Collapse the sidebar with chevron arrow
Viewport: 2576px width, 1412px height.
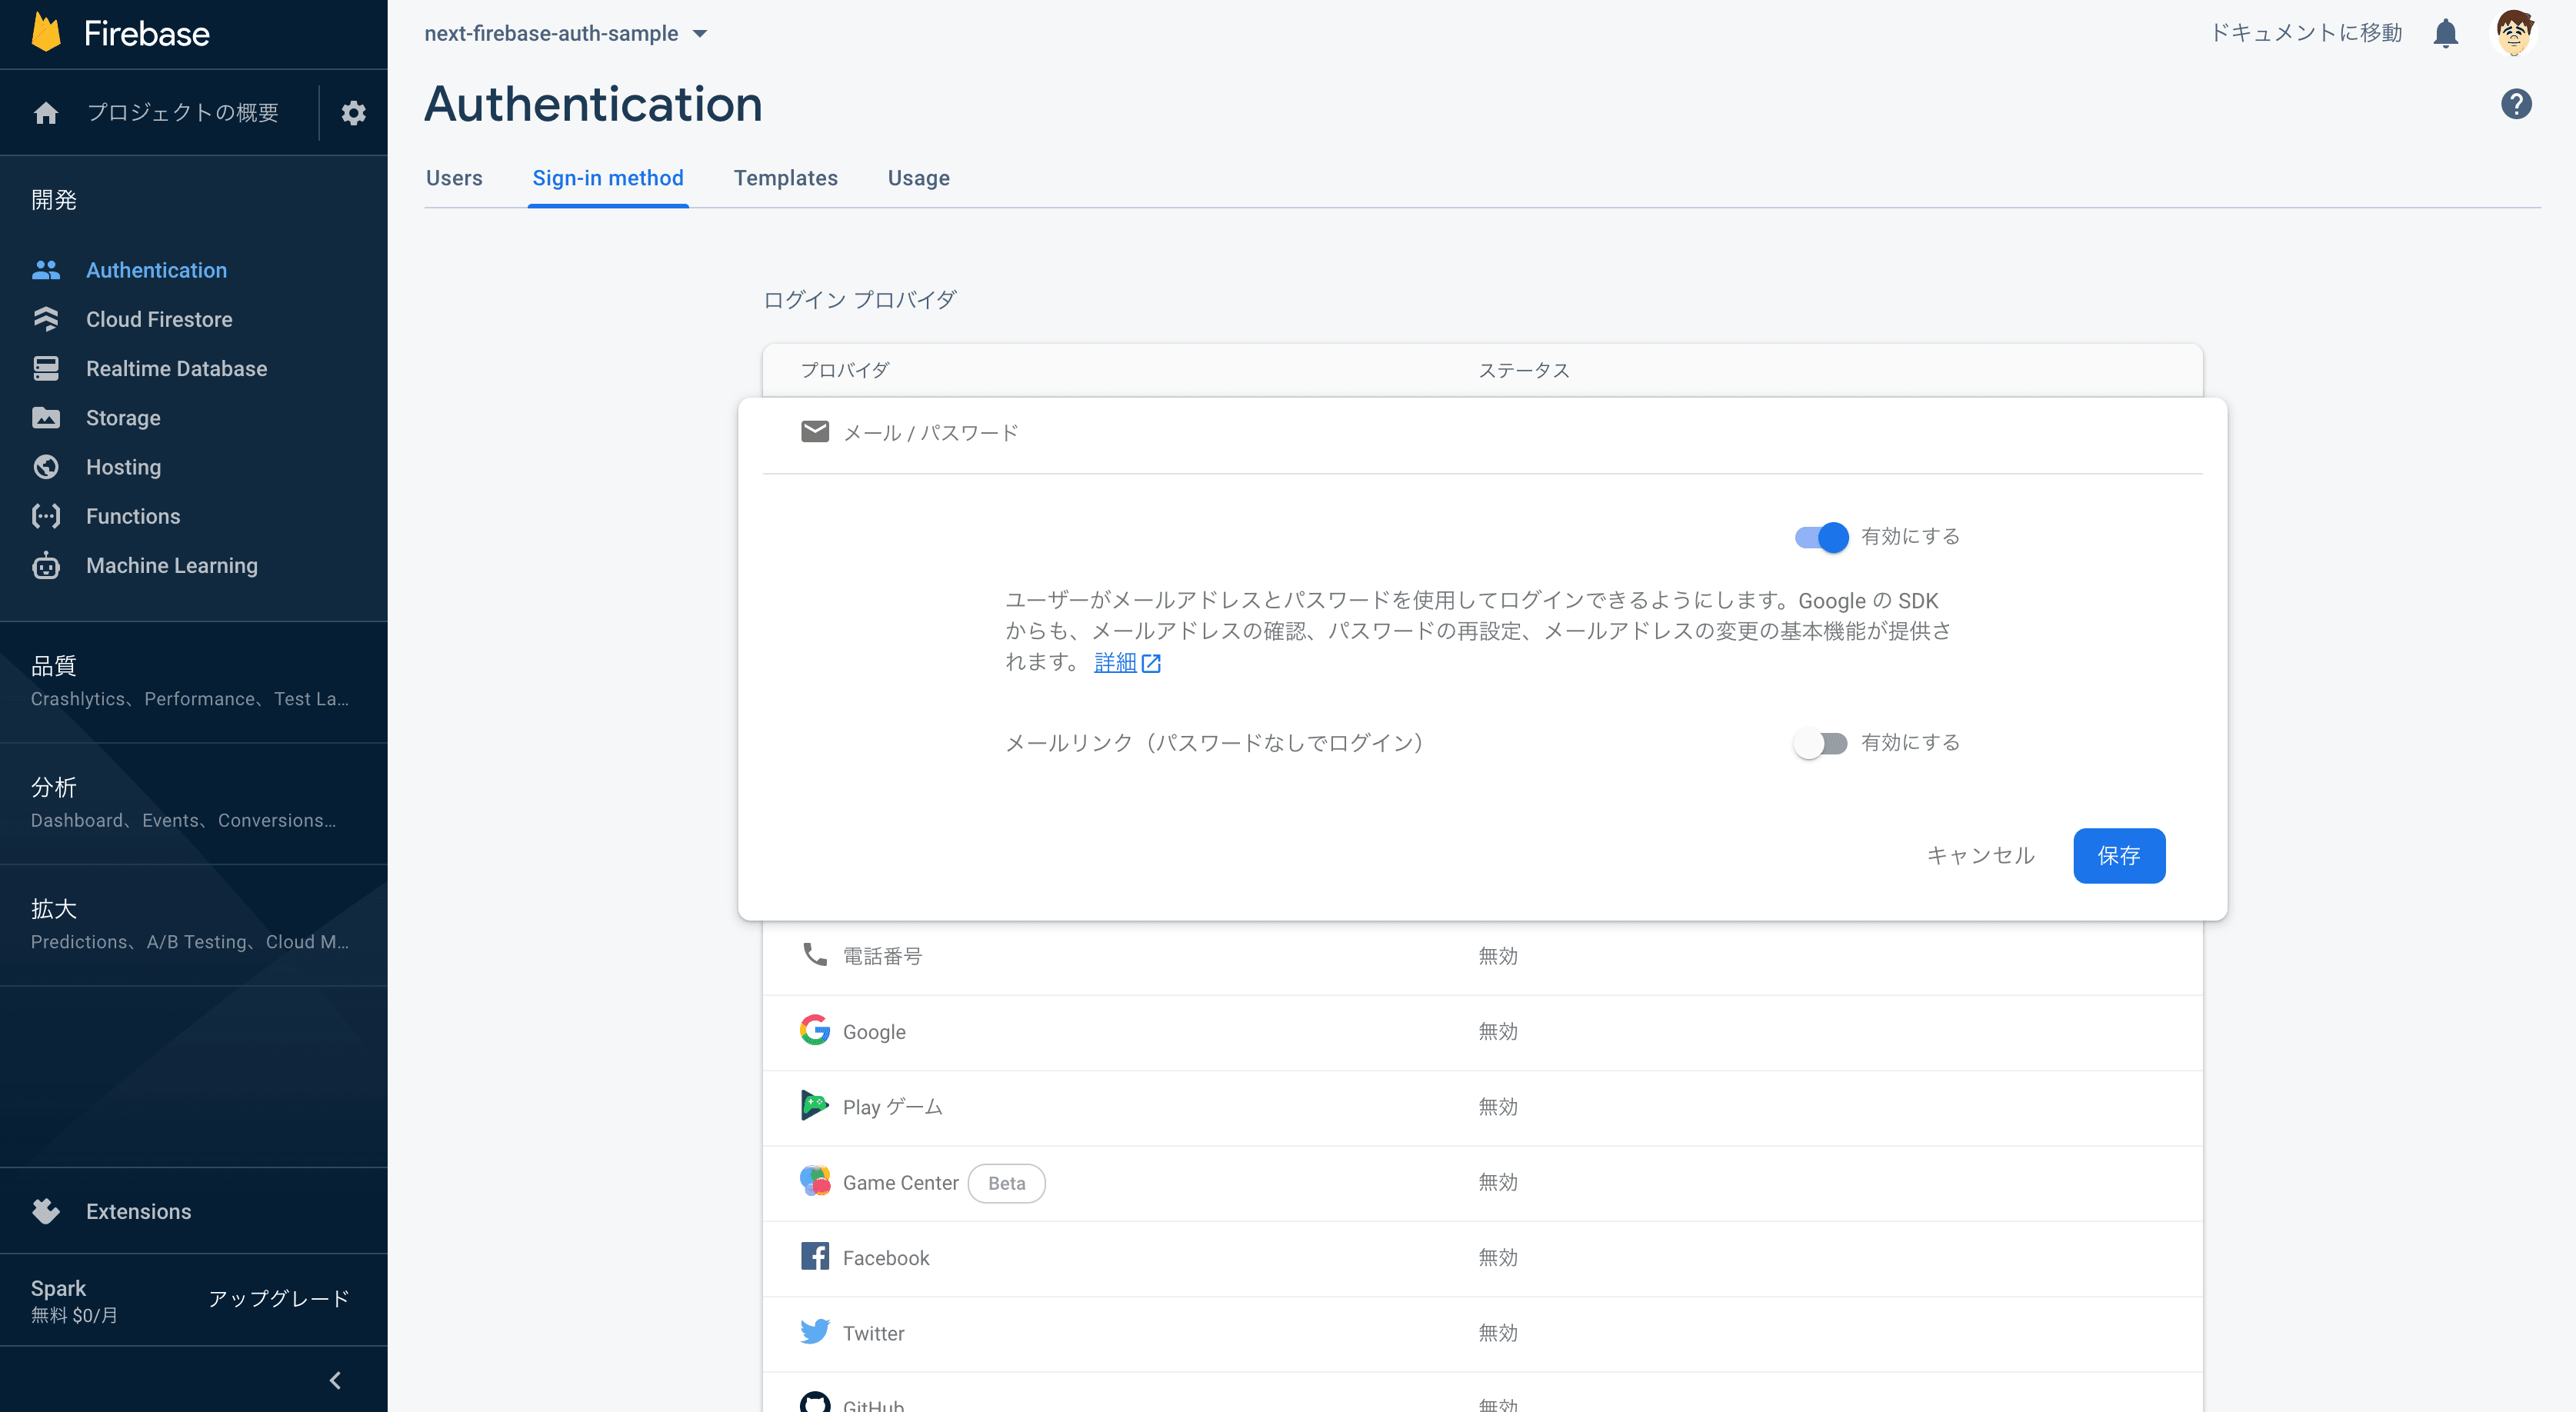[x=335, y=1380]
